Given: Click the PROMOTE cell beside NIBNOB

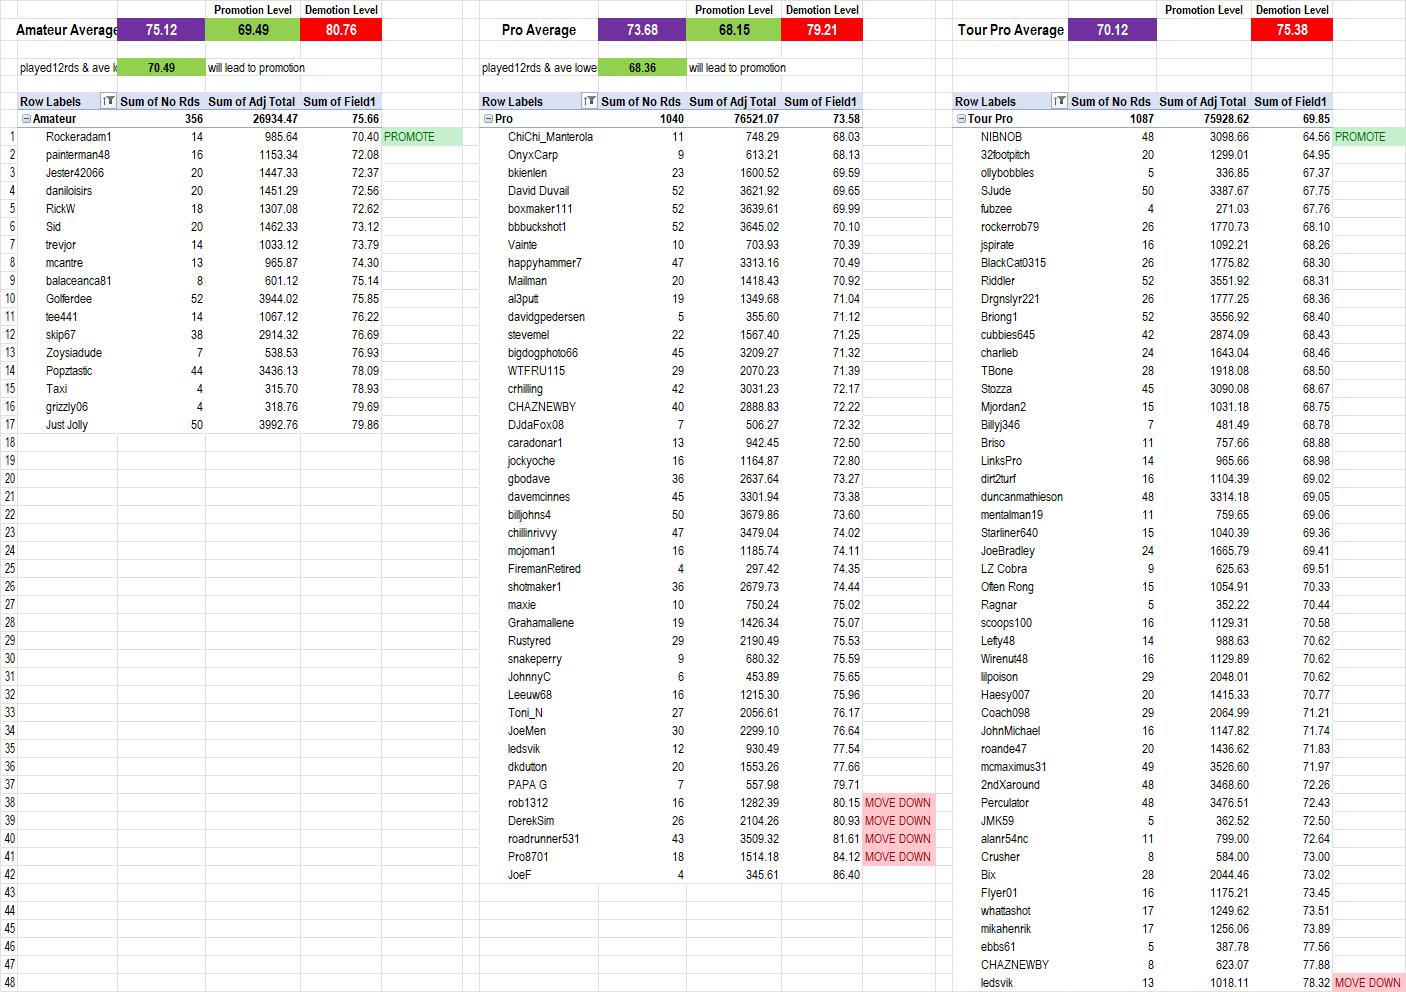Looking at the screenshot, I should pyautogui.click(x=1367, y=137).
